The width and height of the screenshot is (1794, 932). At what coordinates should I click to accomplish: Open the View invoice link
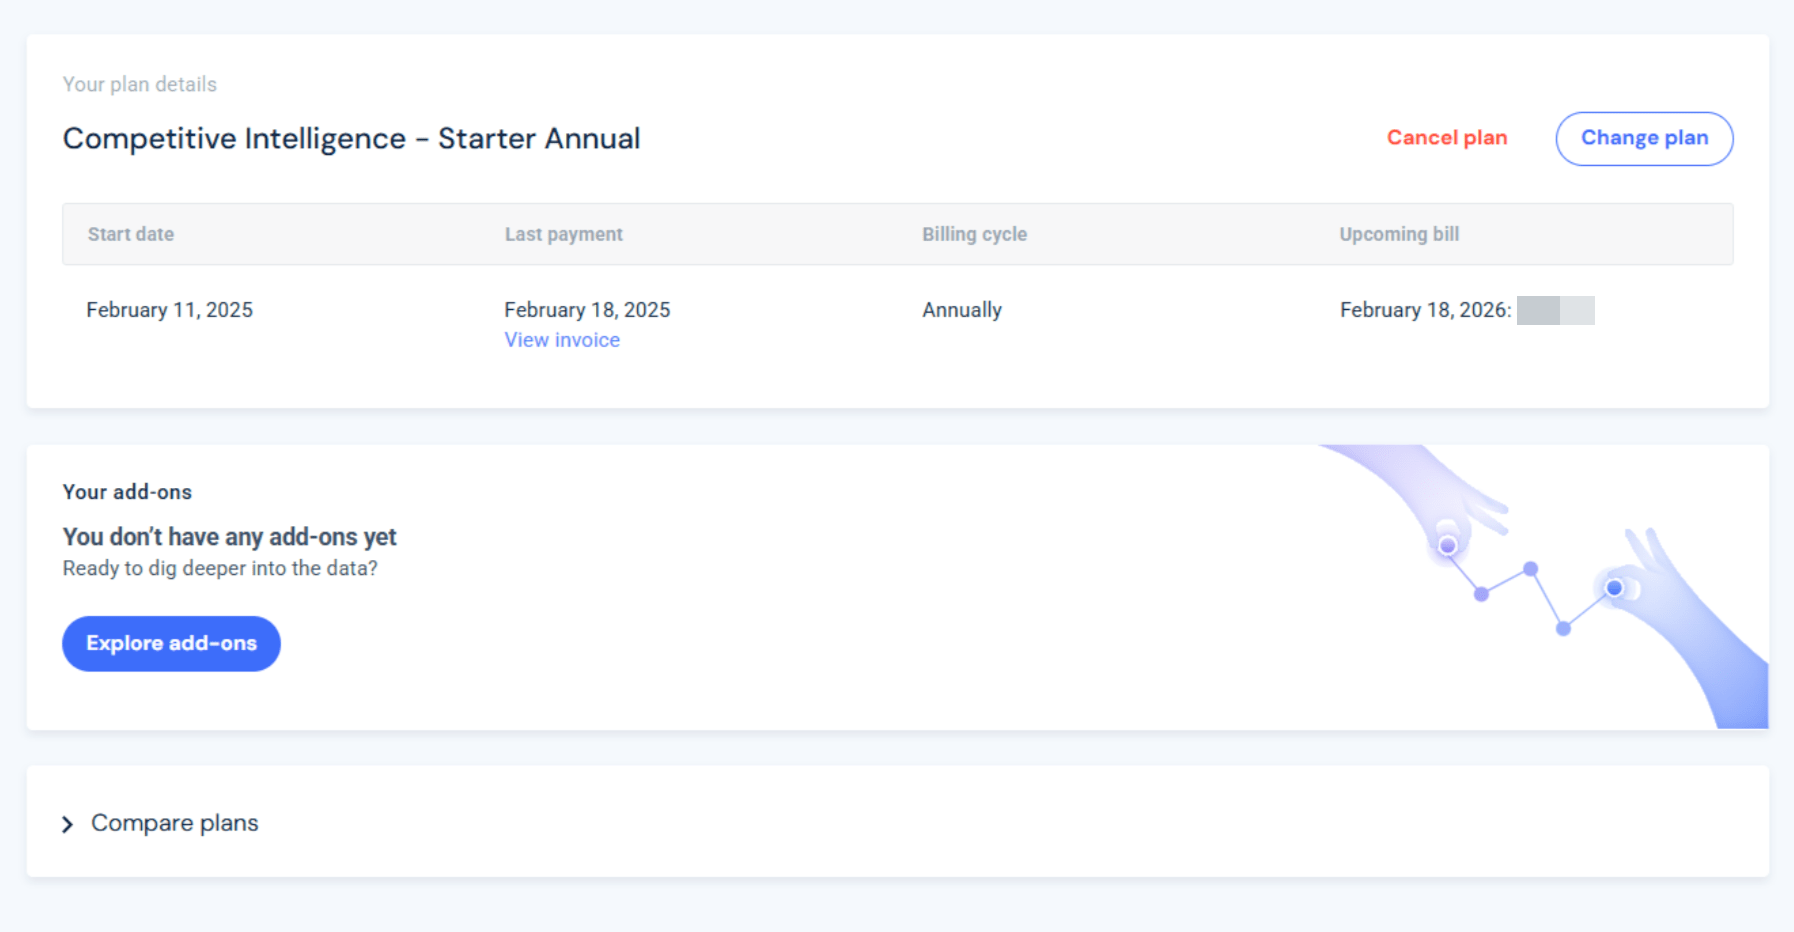[x=562, y=340]
